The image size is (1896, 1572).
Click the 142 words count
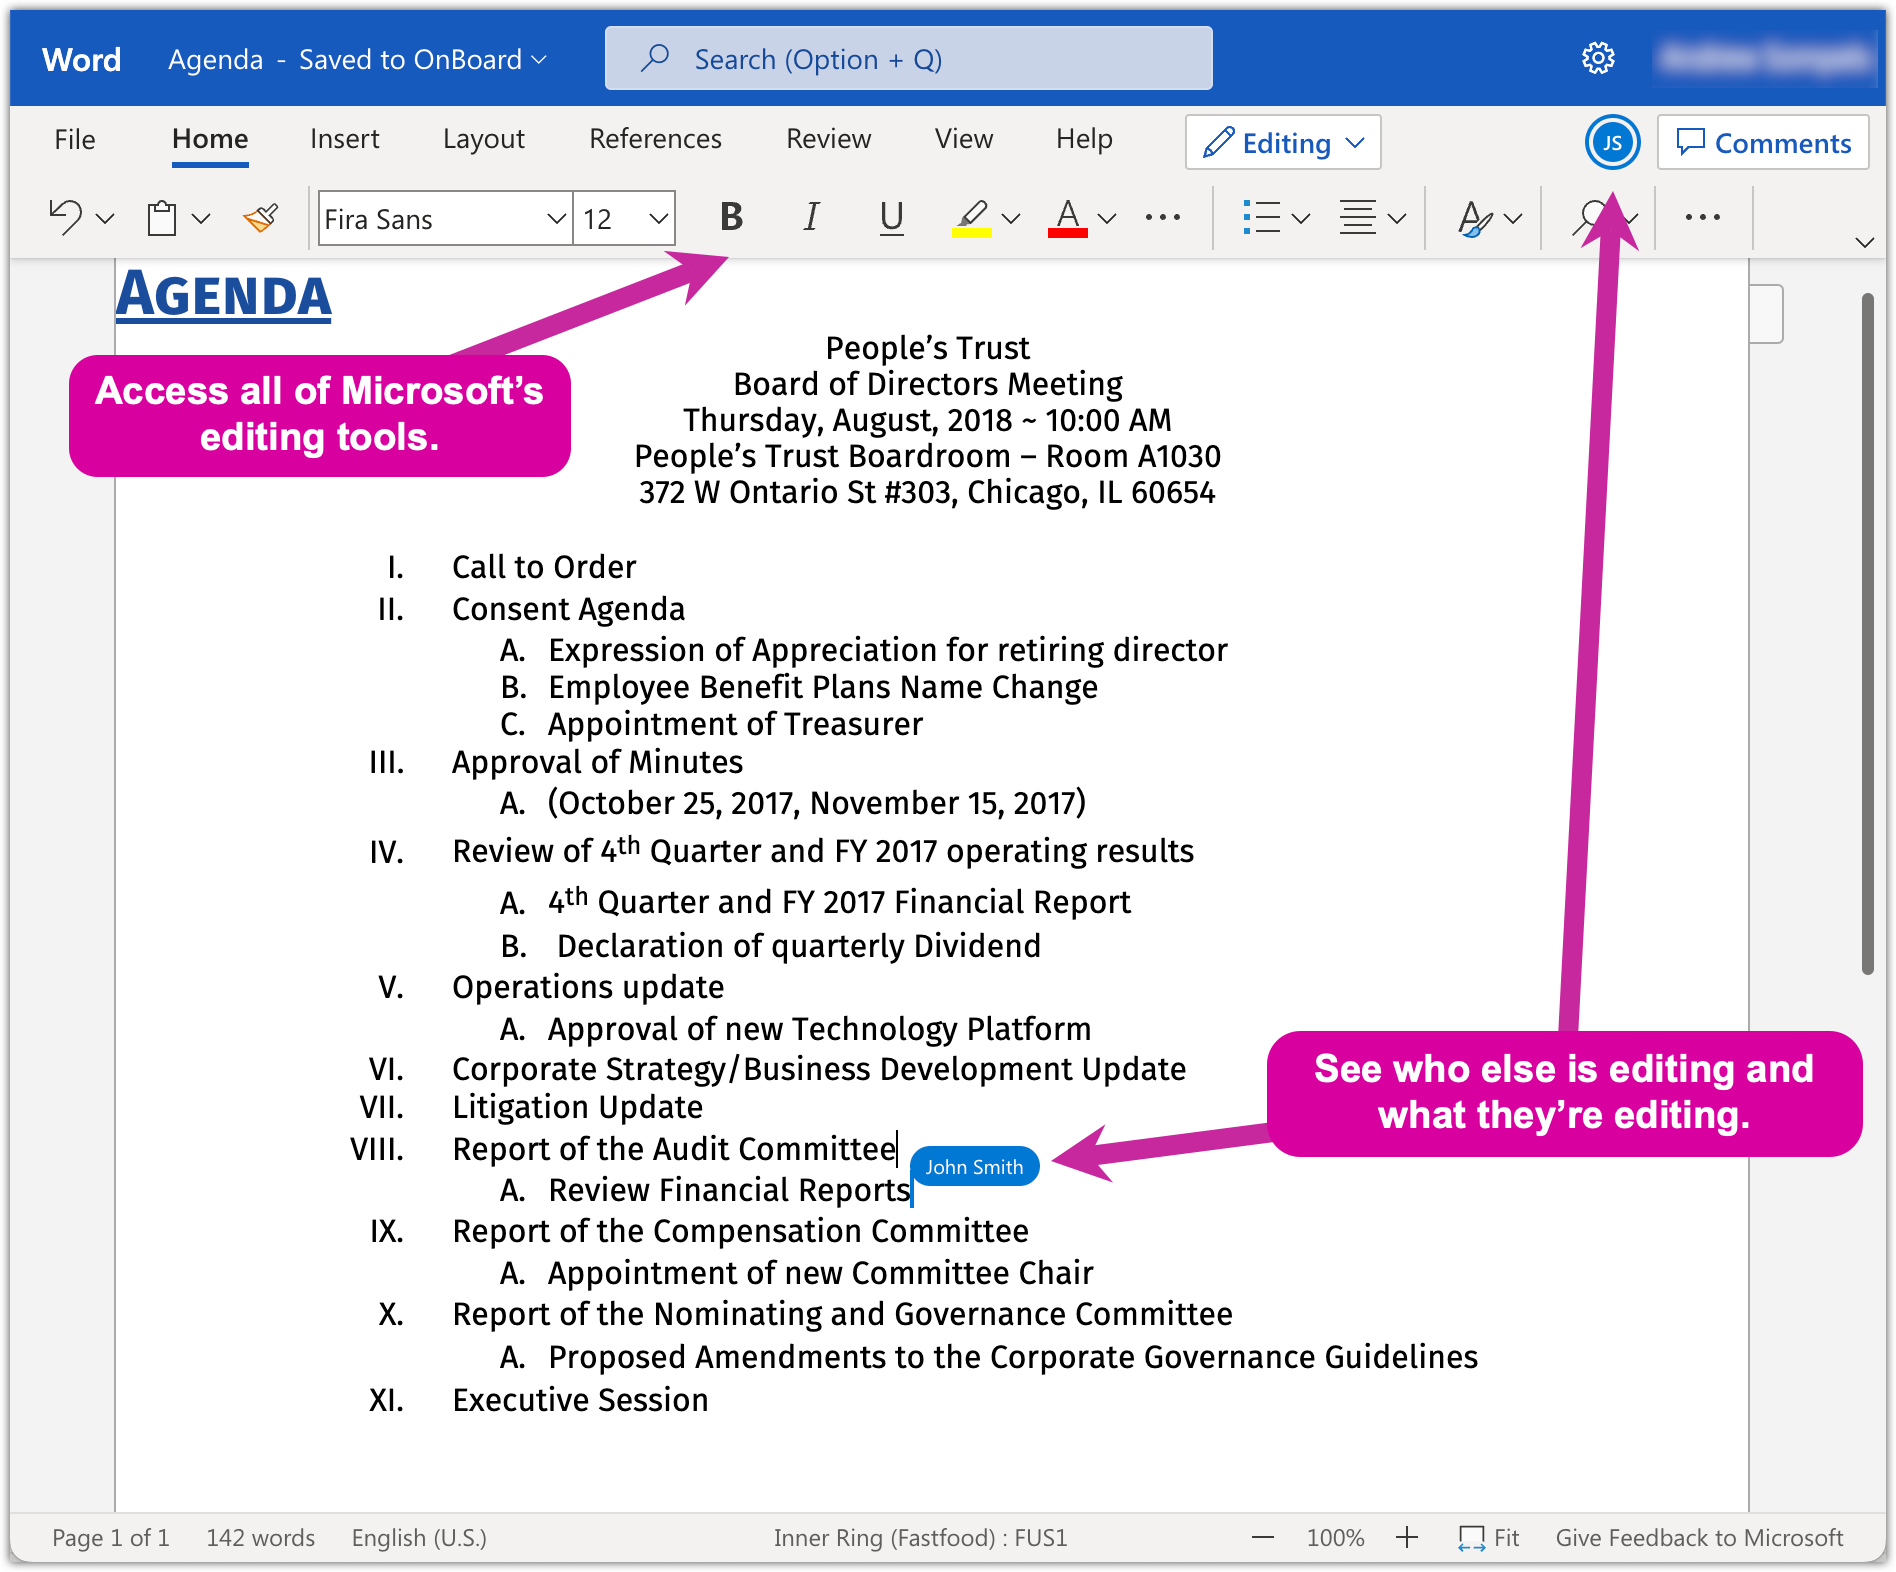pos(261,1538)
